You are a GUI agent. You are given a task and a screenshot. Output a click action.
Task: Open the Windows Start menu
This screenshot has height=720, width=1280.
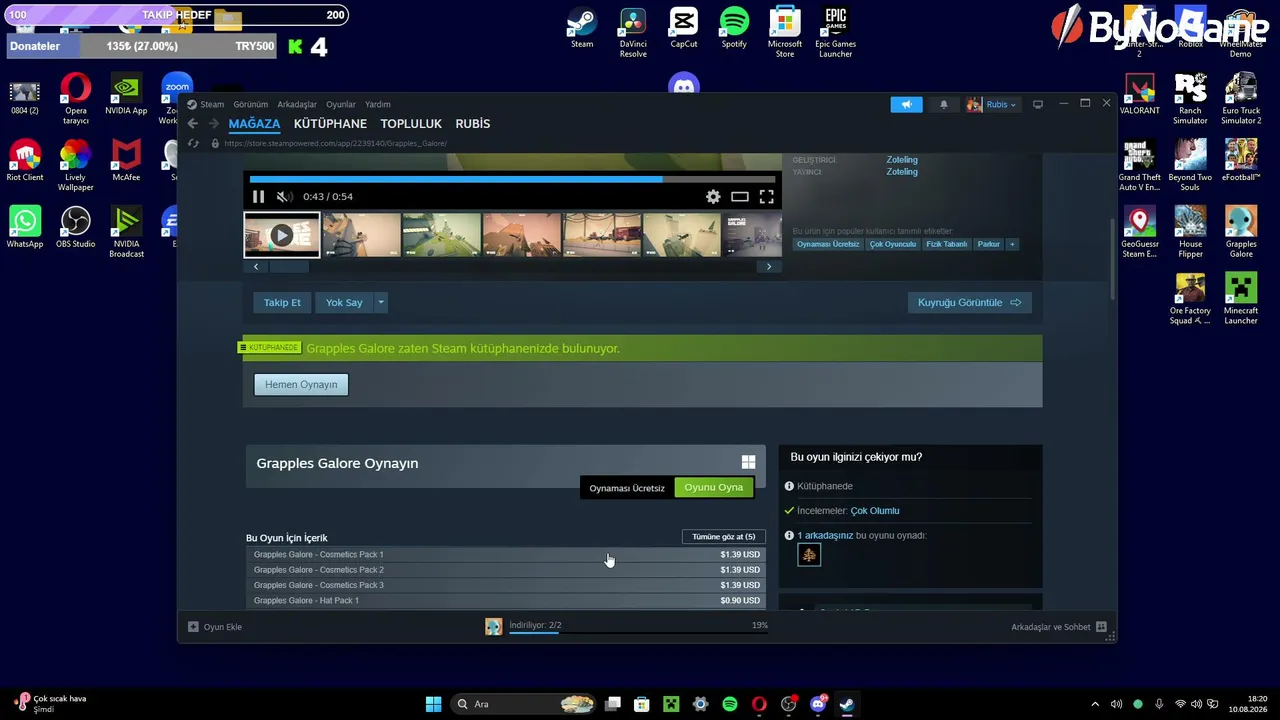pos(433,704)
